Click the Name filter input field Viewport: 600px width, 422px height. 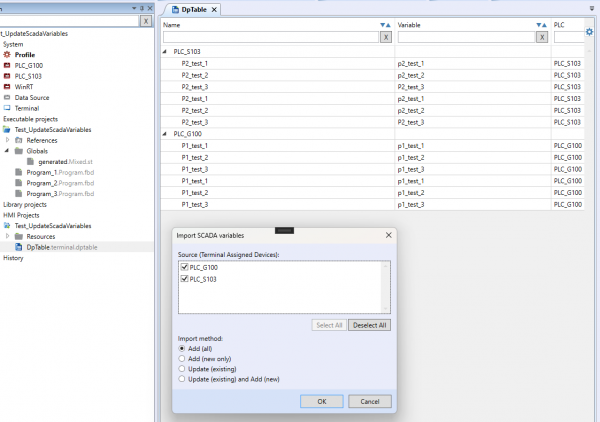(x=271, y=37)
